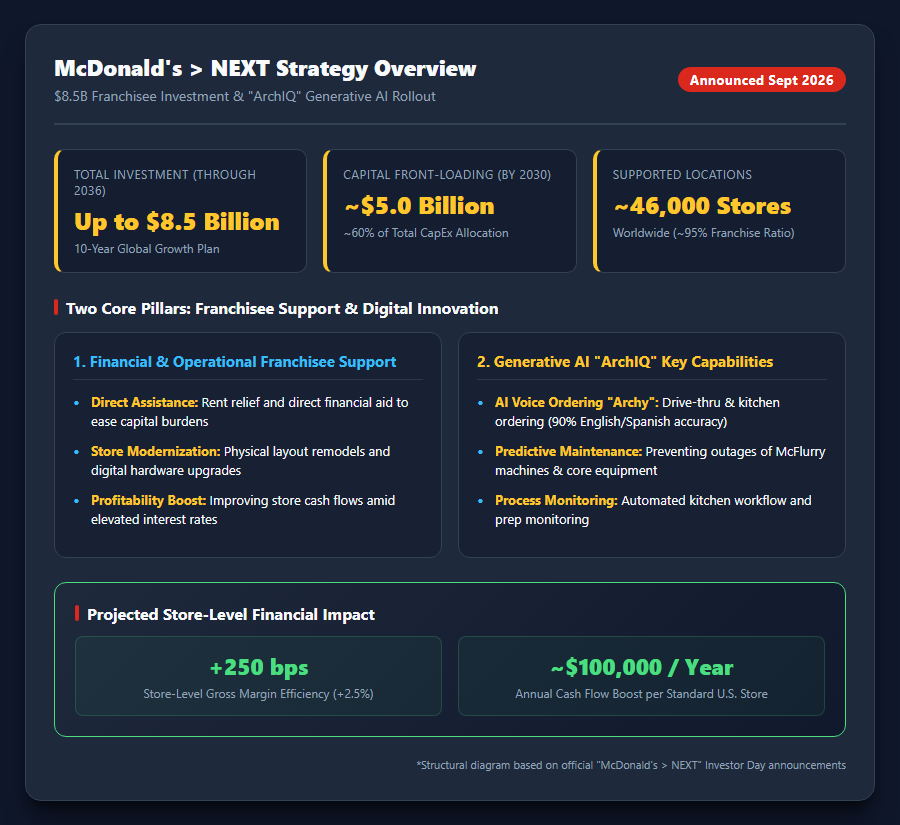The width and height of the screenshot is (900, 825).
Task: Click the red "Announced Sept 2026" badge
Action: (x=761, y=80)
